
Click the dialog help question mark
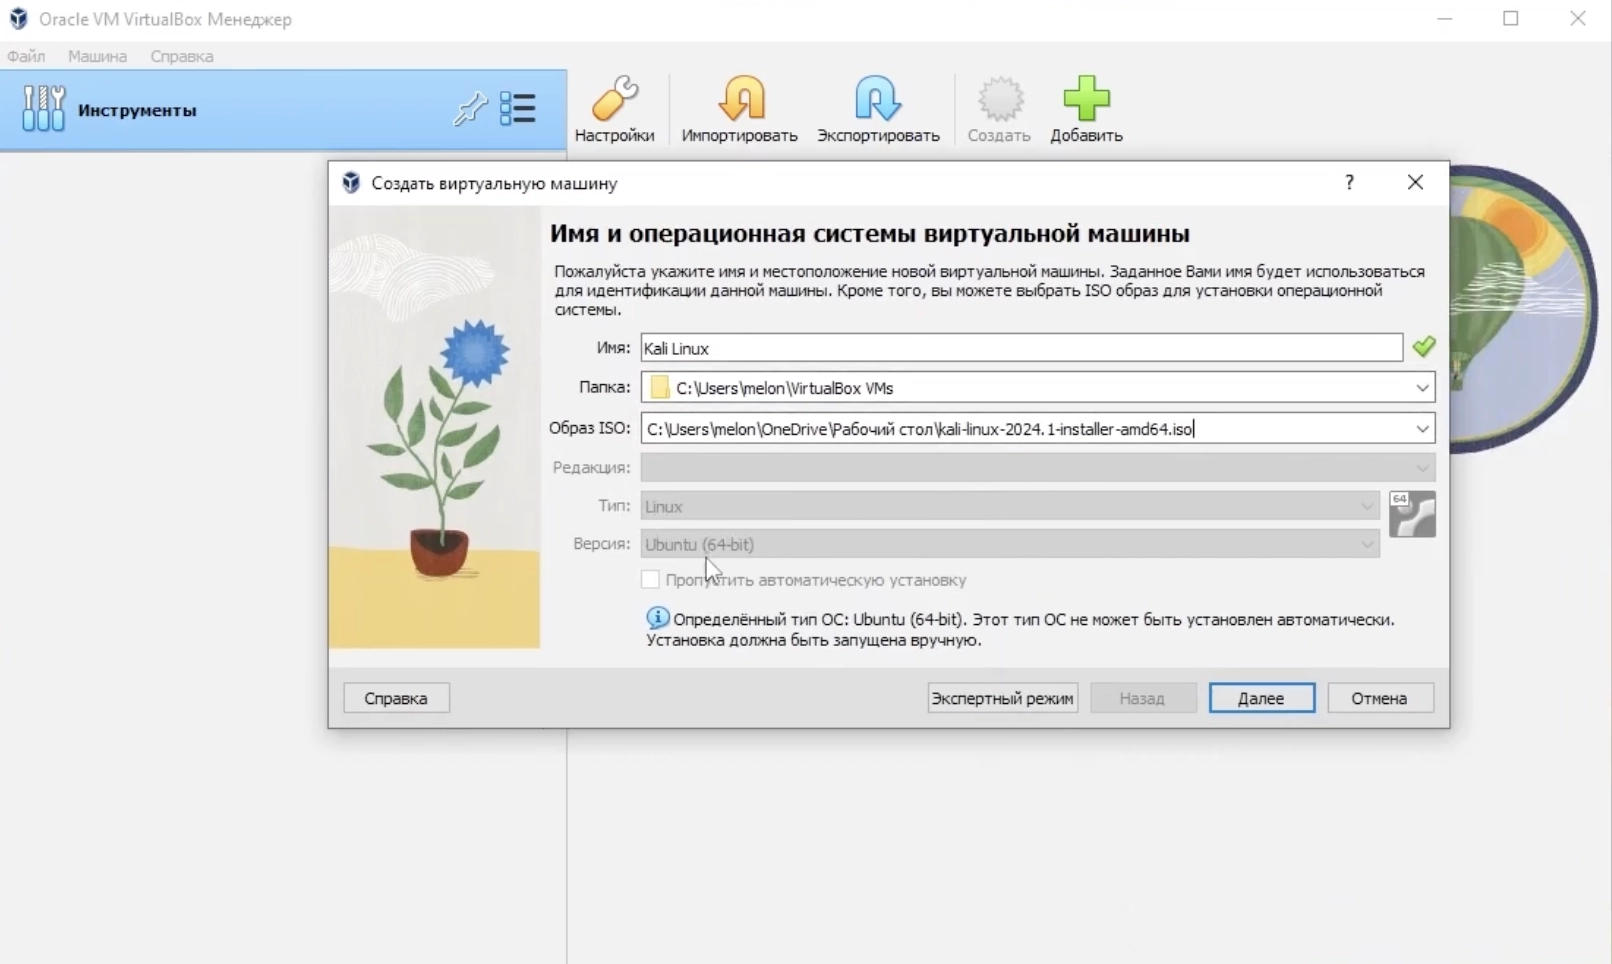coord(1348,183)
